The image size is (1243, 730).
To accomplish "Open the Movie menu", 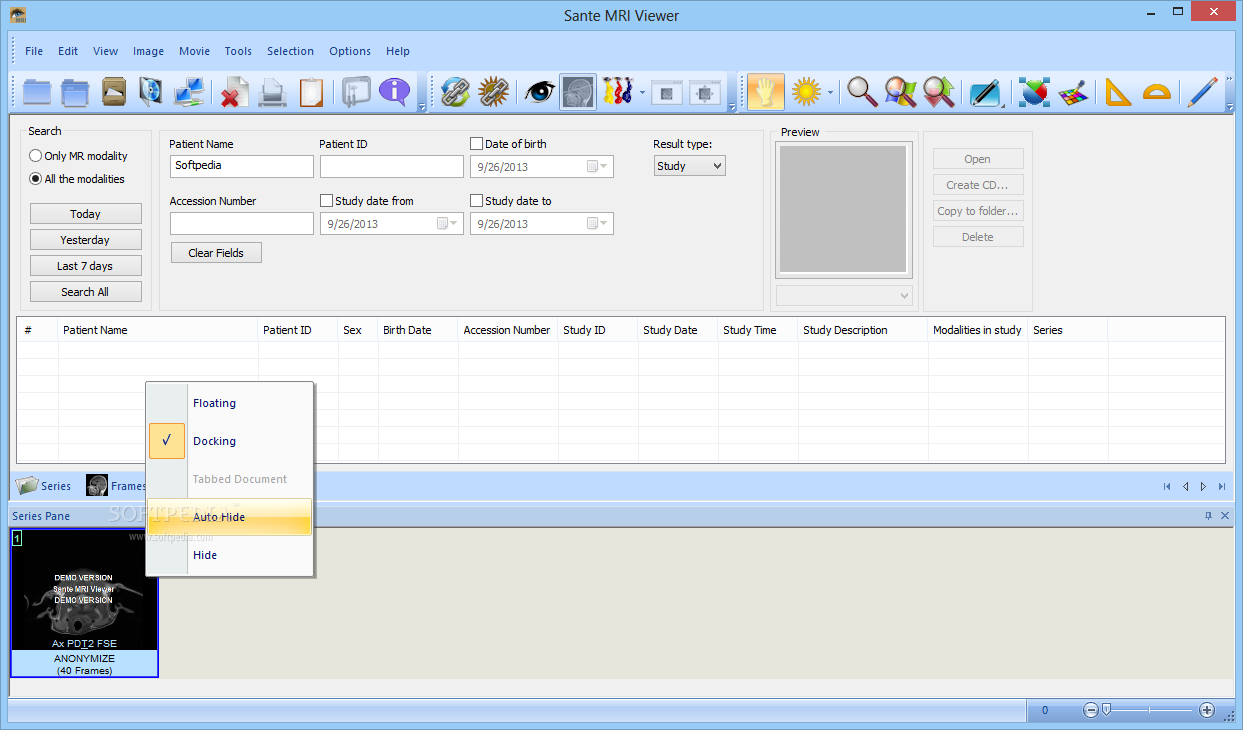I will coord(194,51).
